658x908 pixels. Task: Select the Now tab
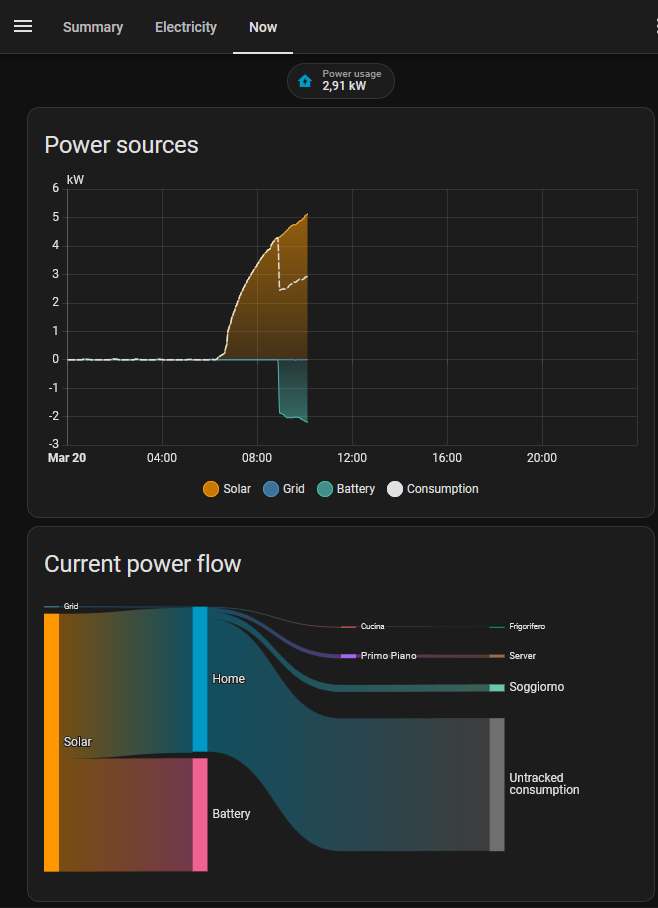tap(263, 27)
